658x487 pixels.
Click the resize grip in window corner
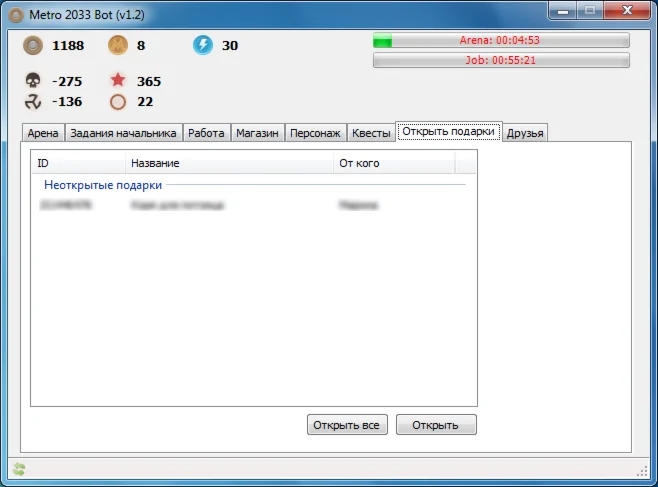pos(642,471)
